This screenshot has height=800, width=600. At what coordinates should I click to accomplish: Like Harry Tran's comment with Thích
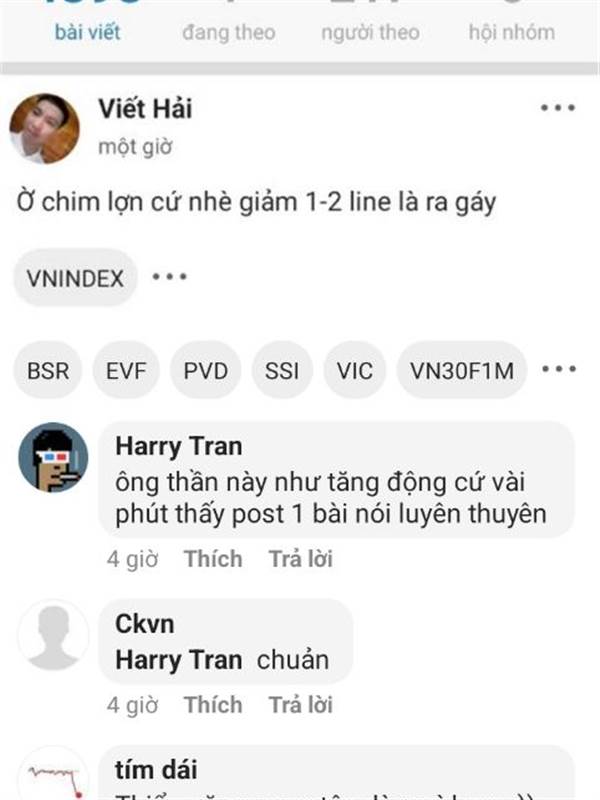tap(213, 559)
